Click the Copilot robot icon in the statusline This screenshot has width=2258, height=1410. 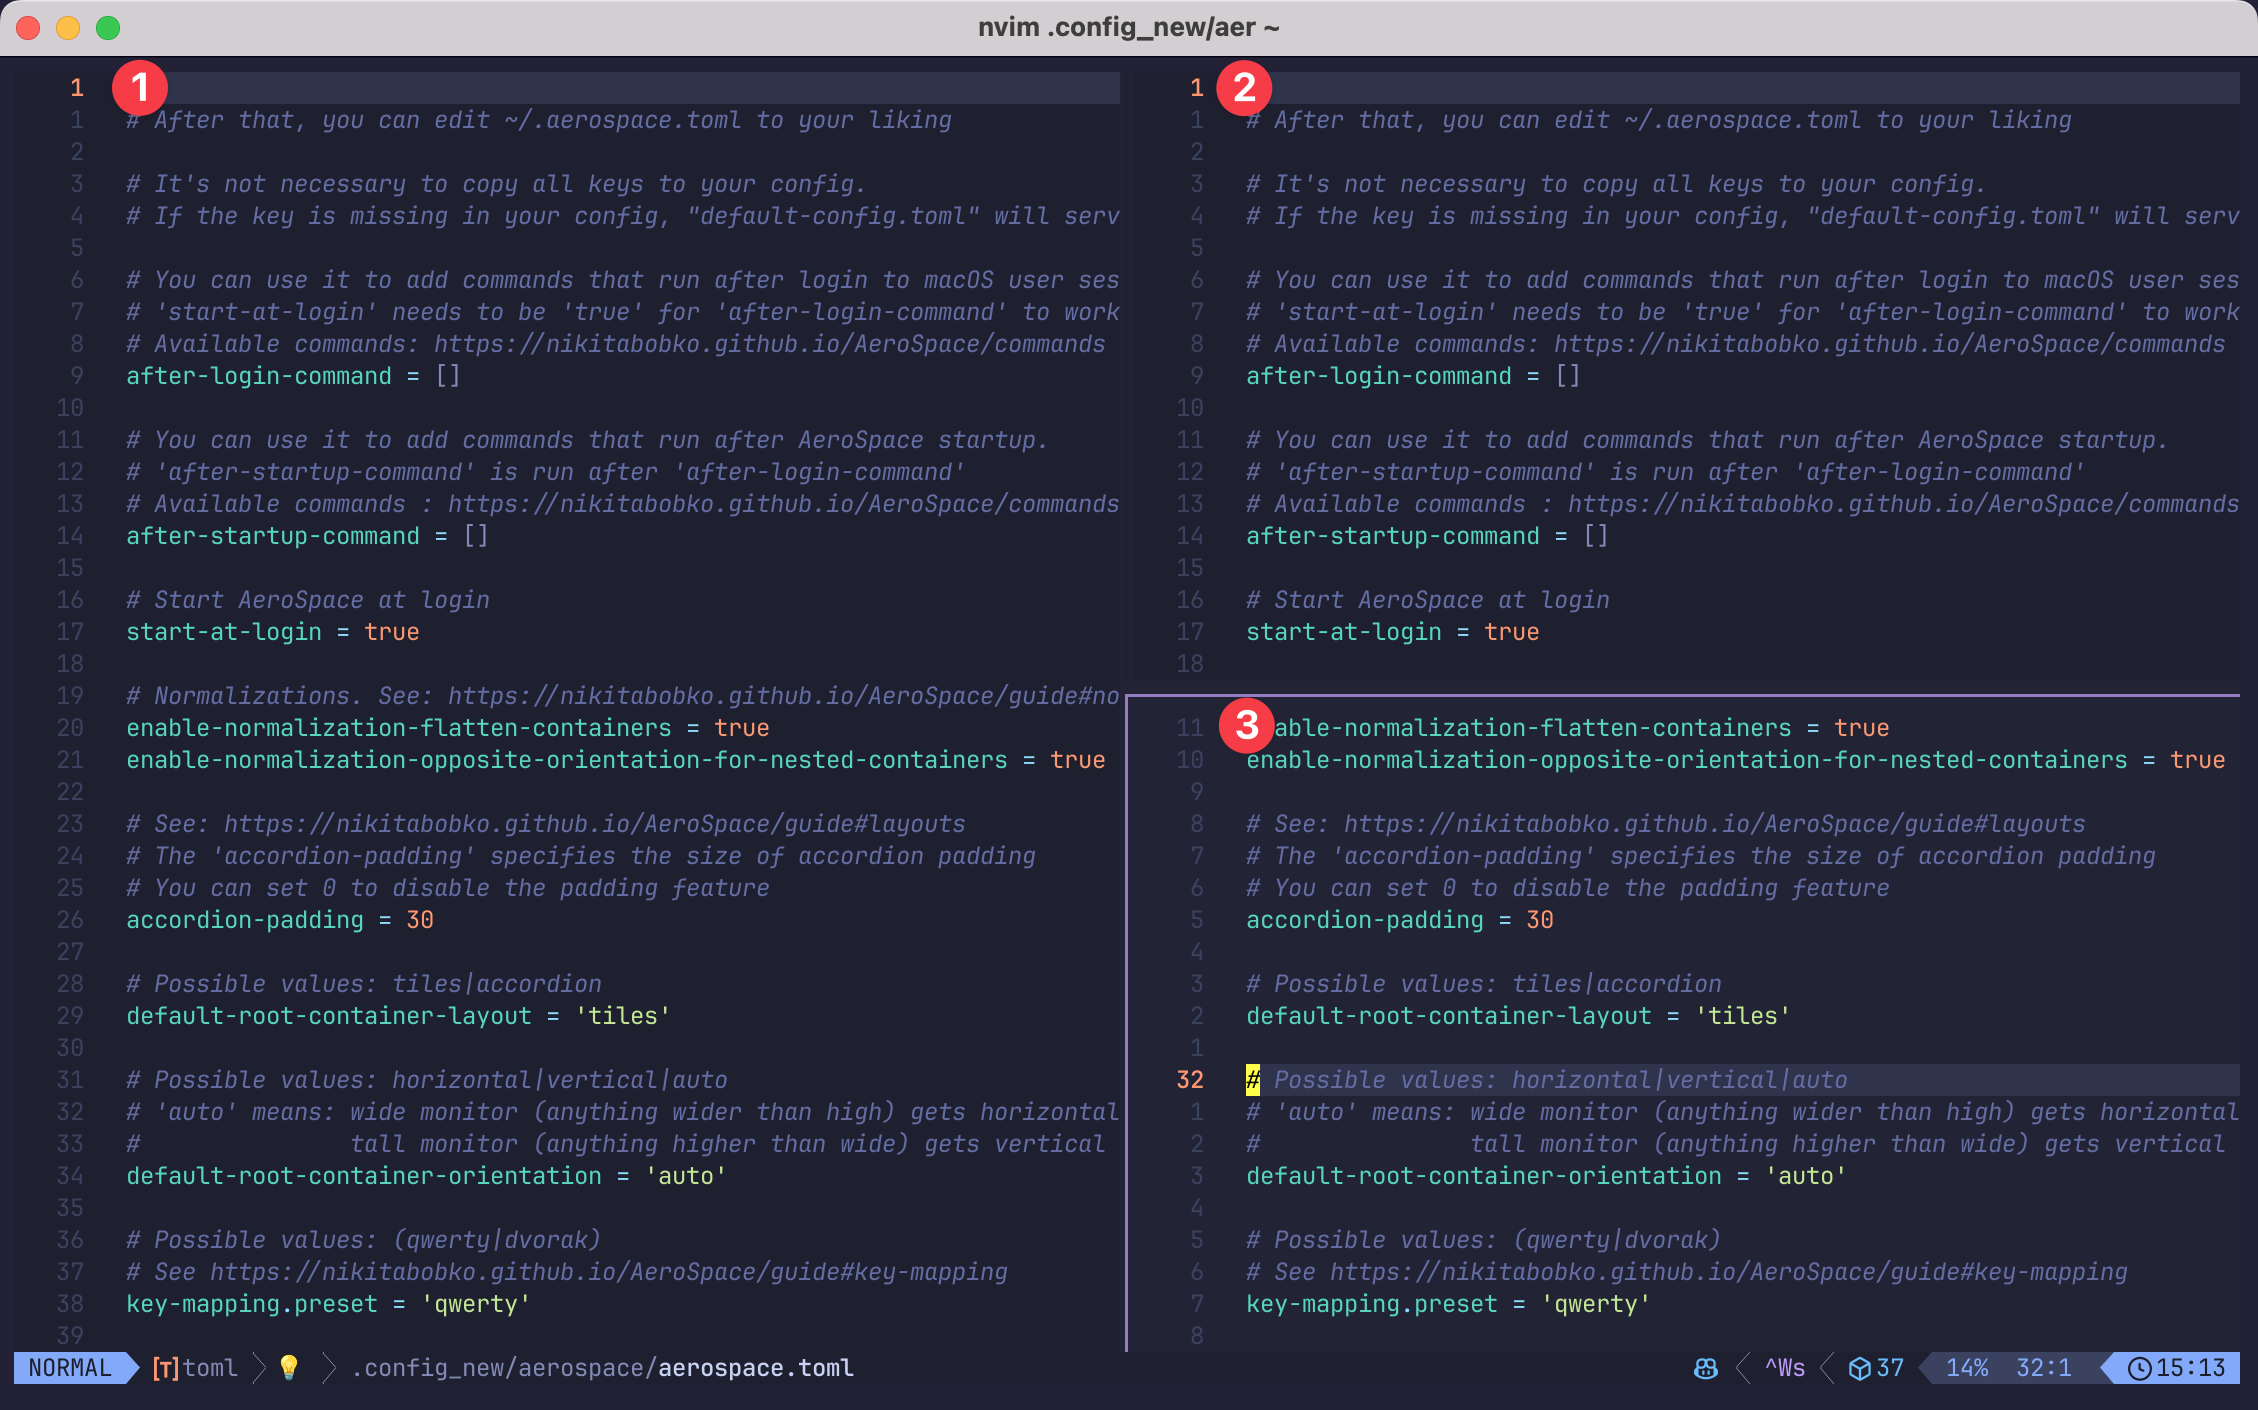pyautogui.click(x=1706, y=1368)
